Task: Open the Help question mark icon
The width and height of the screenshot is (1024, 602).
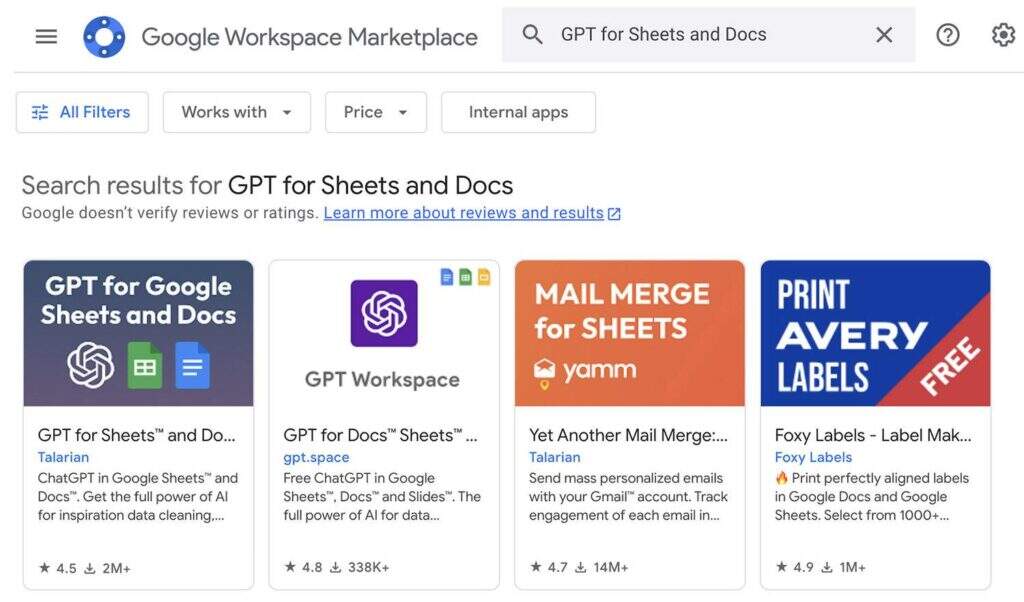Action: click(x=947, y=35)
